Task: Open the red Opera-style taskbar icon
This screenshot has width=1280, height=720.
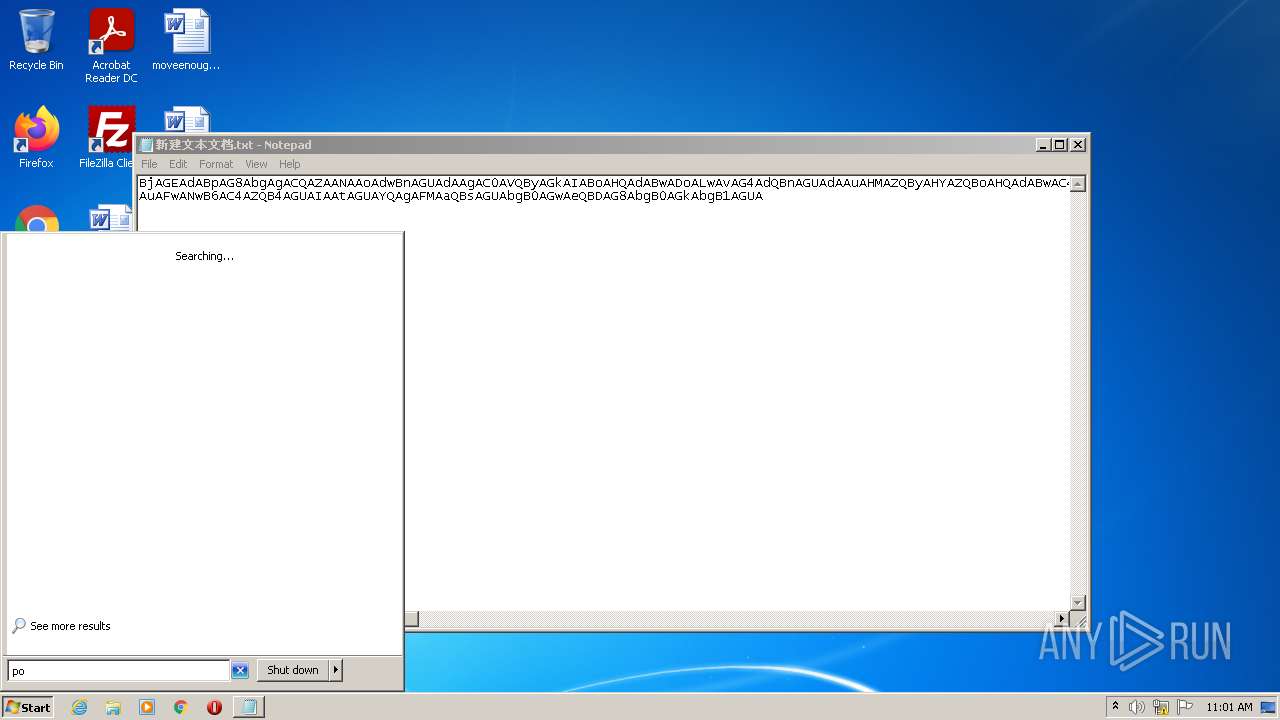Action: tap(214, 707)
